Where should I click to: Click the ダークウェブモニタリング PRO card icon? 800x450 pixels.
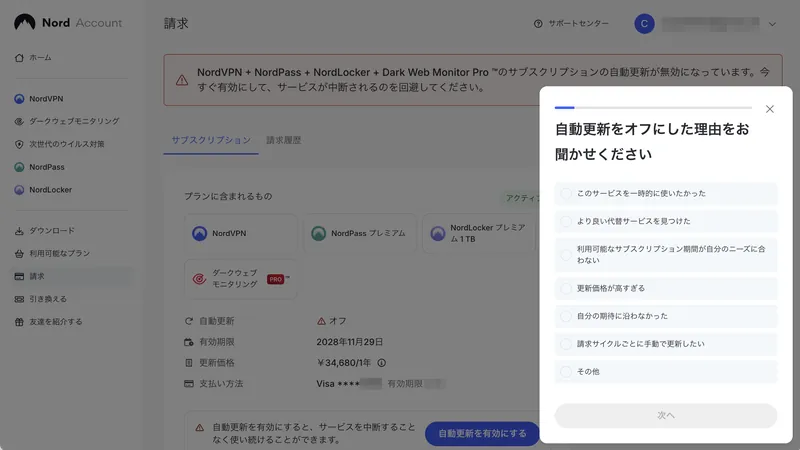point(199,279)
